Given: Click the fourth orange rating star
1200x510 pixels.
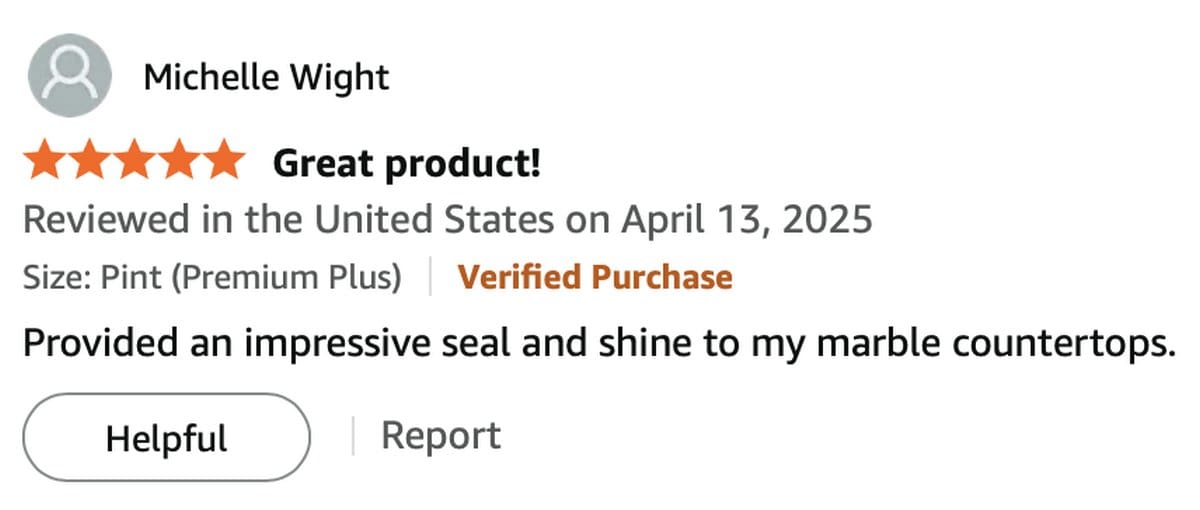Looking at the screenshot, I should 179,161.
